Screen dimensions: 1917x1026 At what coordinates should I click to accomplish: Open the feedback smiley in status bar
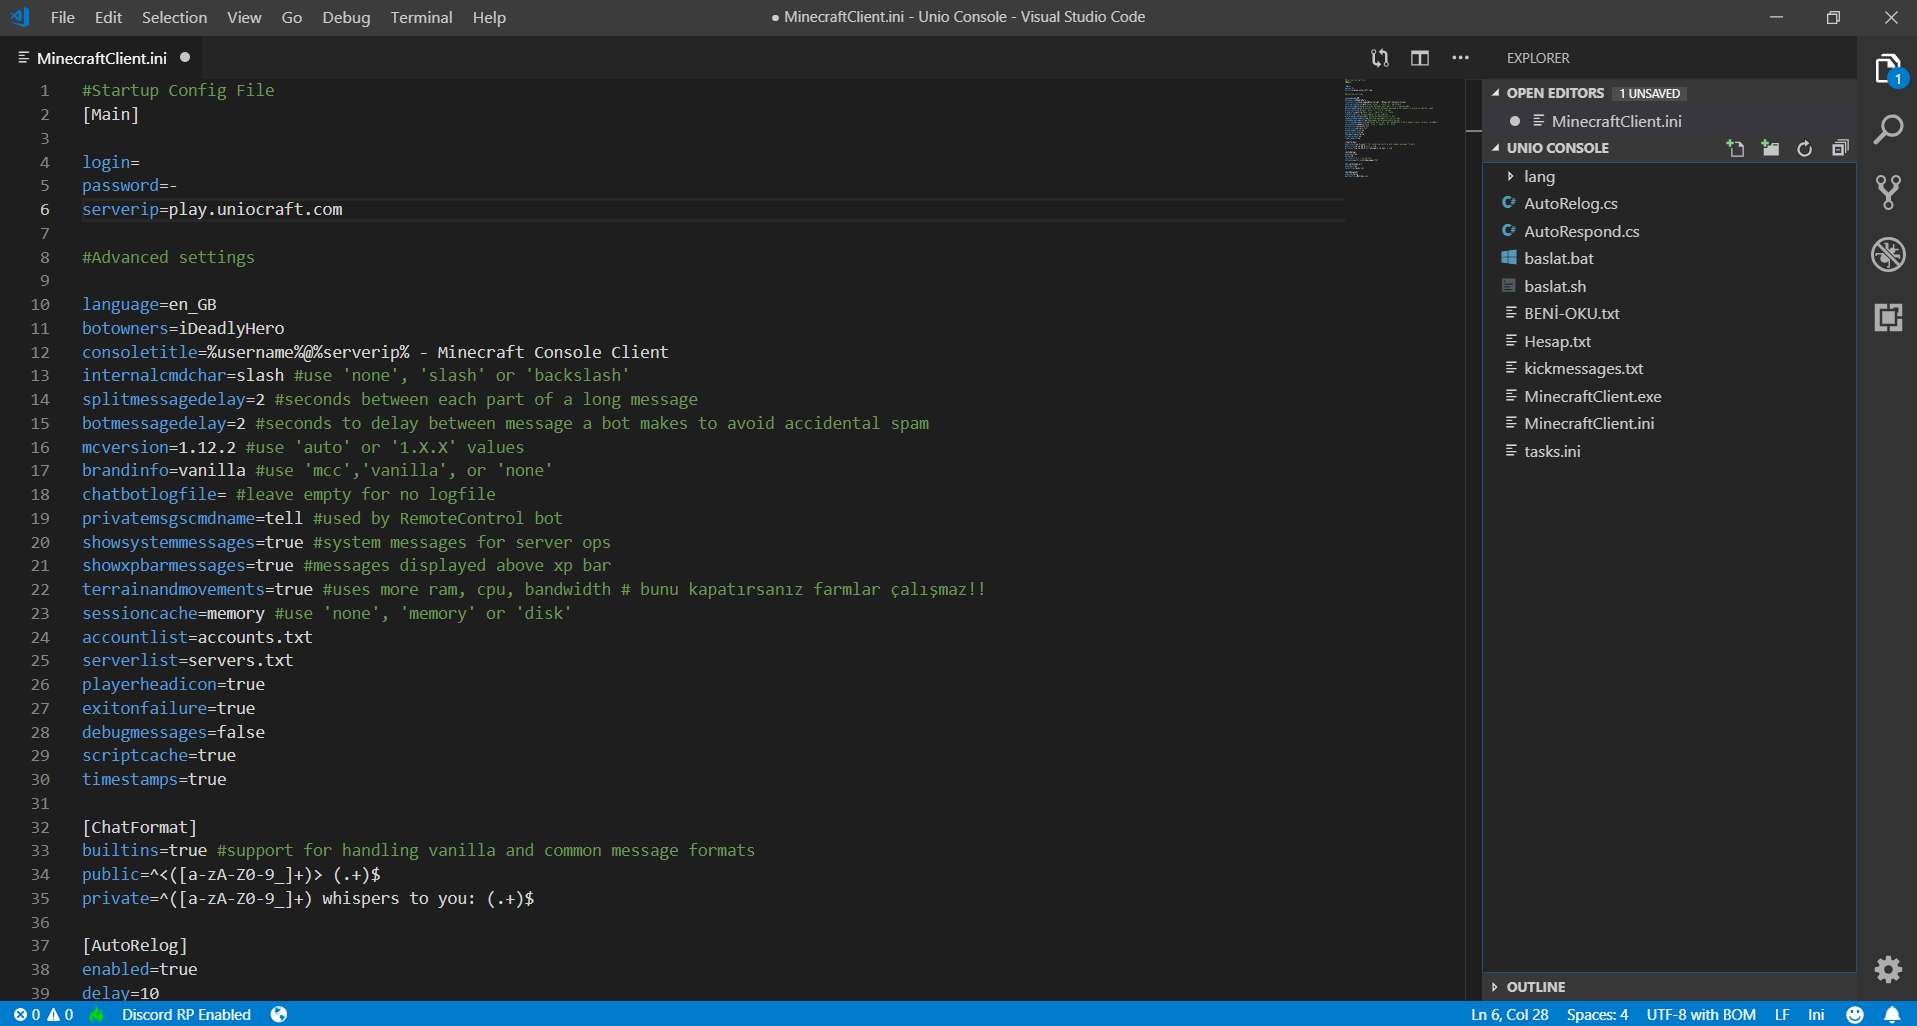coord(1855,1014)
